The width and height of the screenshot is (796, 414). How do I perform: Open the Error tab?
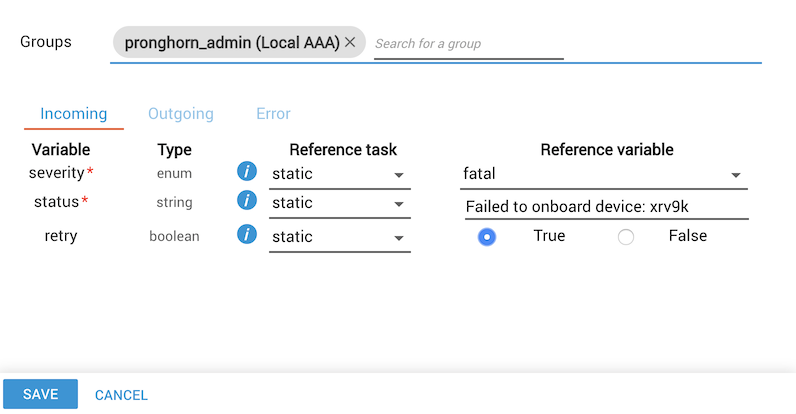click(273, 114)
